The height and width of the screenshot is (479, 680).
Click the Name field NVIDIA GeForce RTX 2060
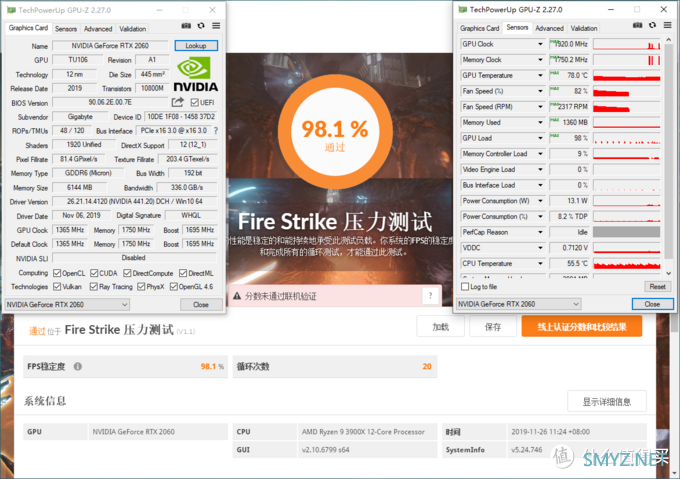pos(110,46)
